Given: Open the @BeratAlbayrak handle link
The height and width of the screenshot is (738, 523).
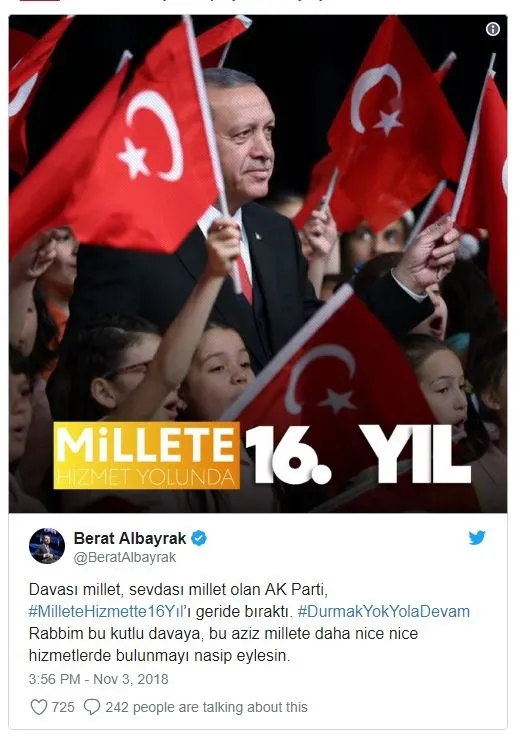Looking at the screenshot, I should point(125,557).
